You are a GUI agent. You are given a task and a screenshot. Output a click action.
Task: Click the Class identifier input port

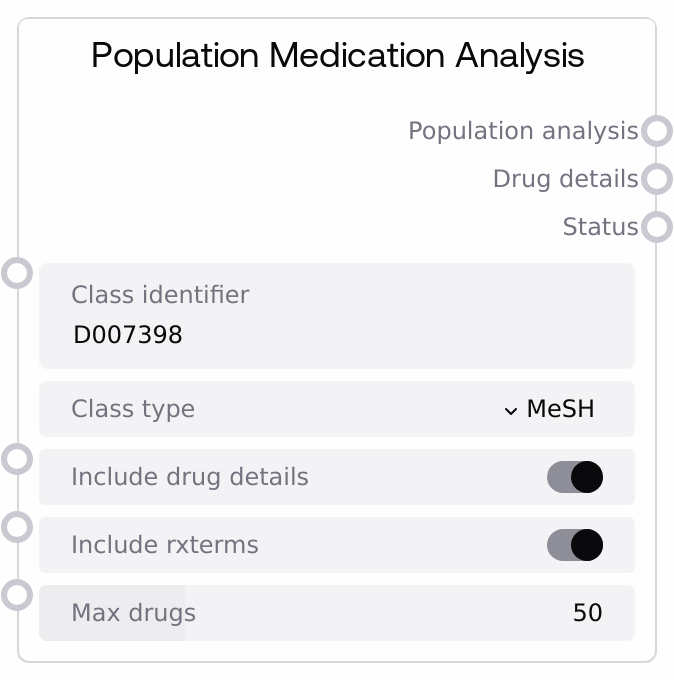(17, 272)
